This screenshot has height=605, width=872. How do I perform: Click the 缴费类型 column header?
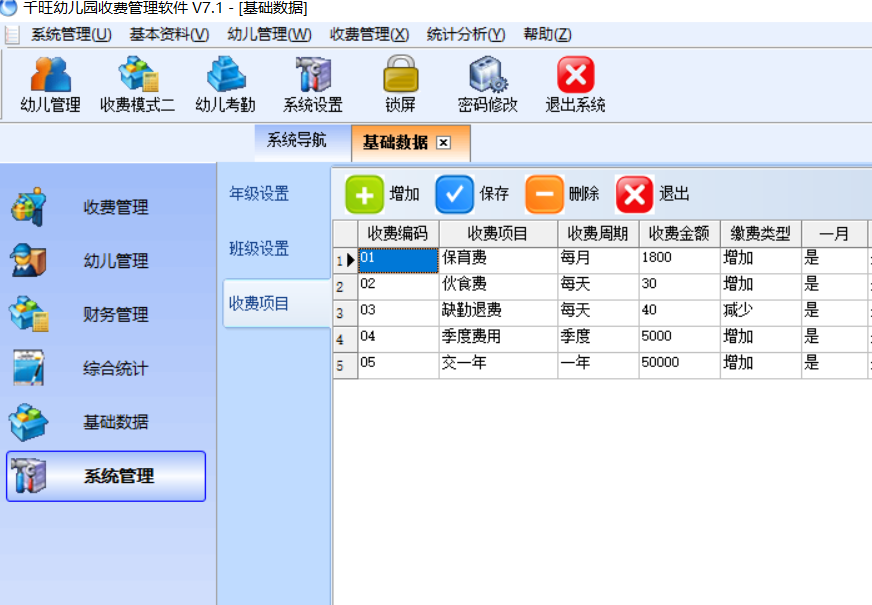(x=760, y=234)
